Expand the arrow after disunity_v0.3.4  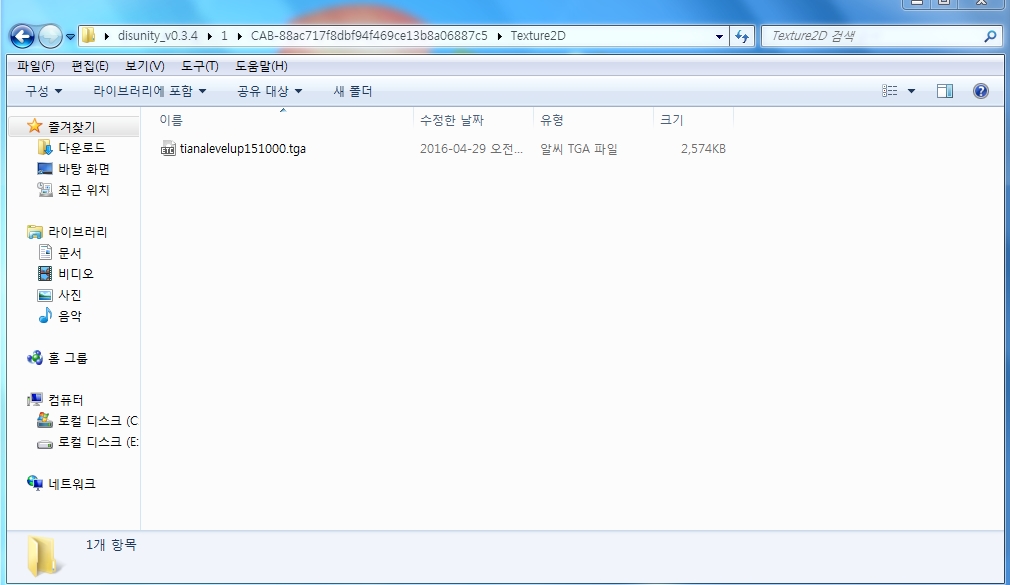pyautogui.click(x=210, y=36)
